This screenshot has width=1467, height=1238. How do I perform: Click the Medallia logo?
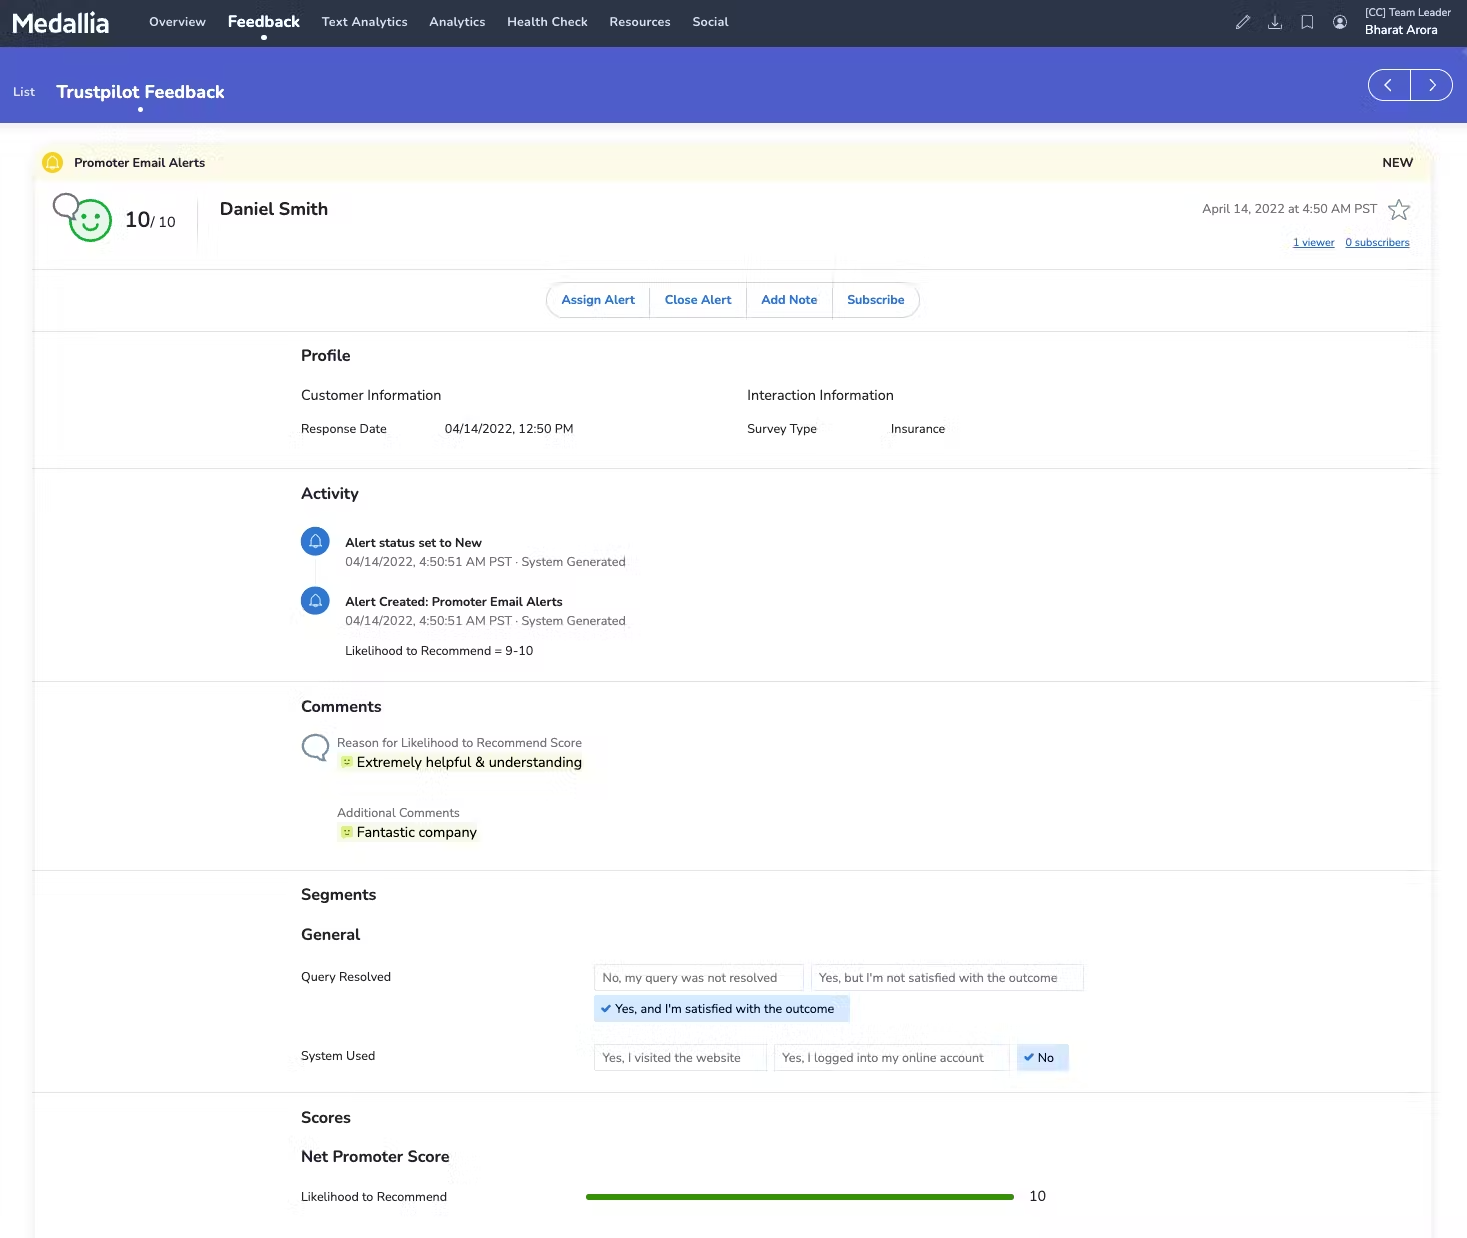pyautogui.click(x=61, y=23)
